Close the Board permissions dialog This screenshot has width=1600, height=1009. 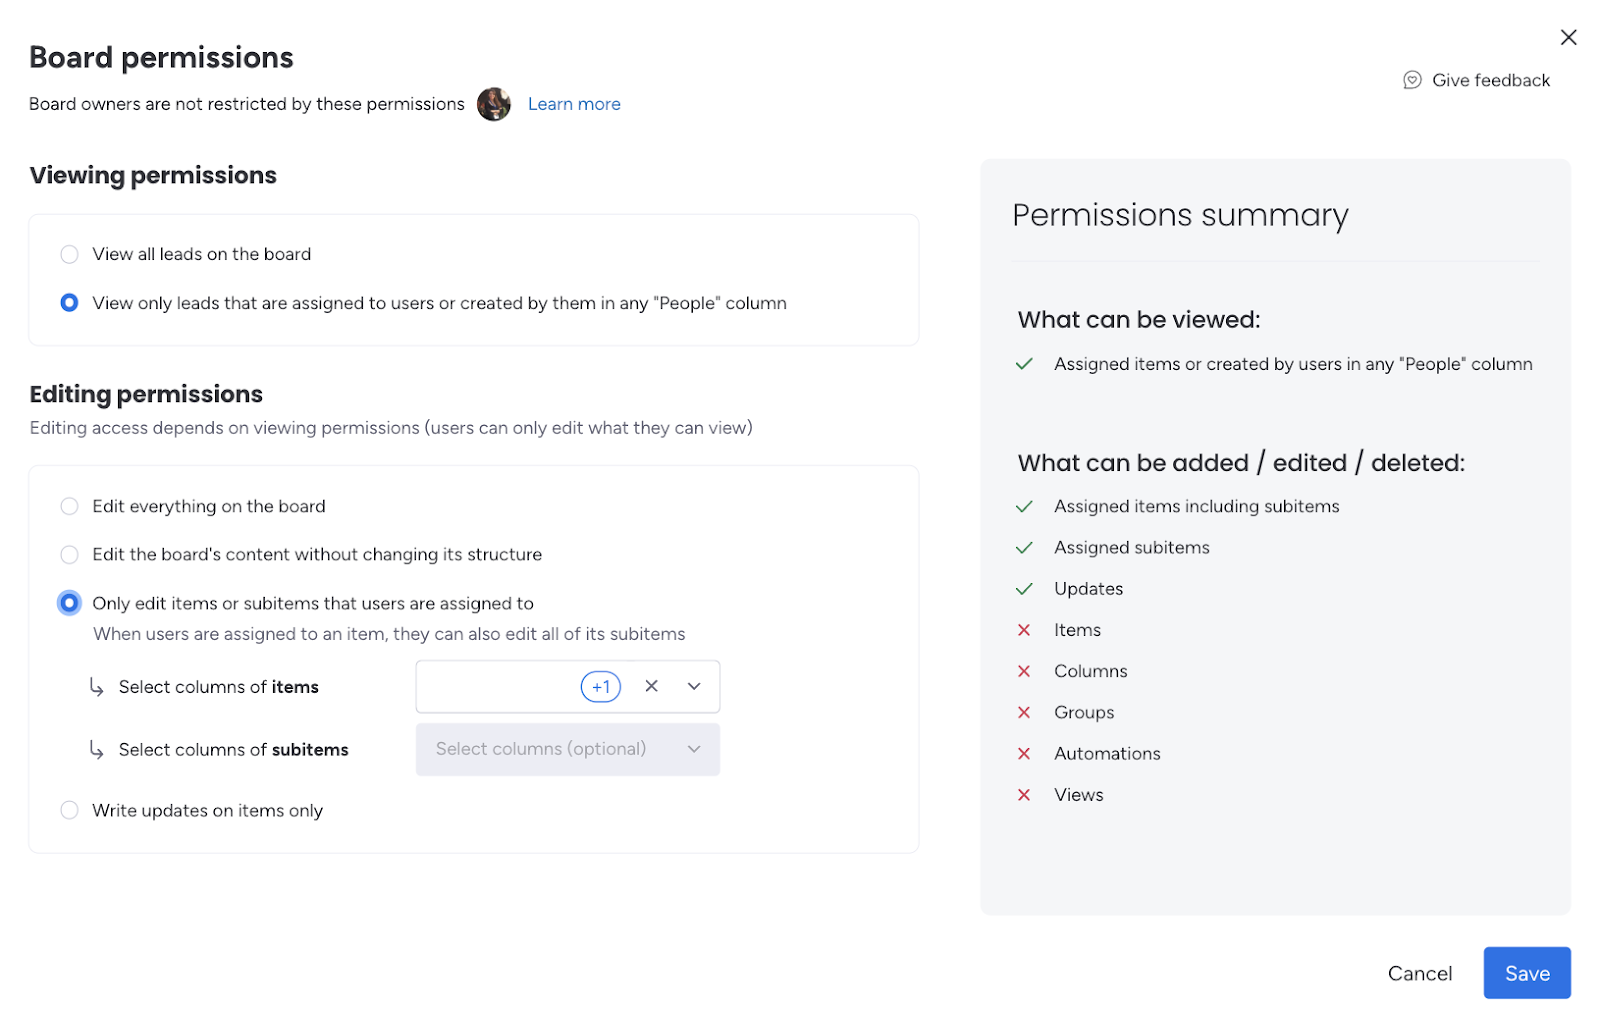click(x=1568, y=37)
